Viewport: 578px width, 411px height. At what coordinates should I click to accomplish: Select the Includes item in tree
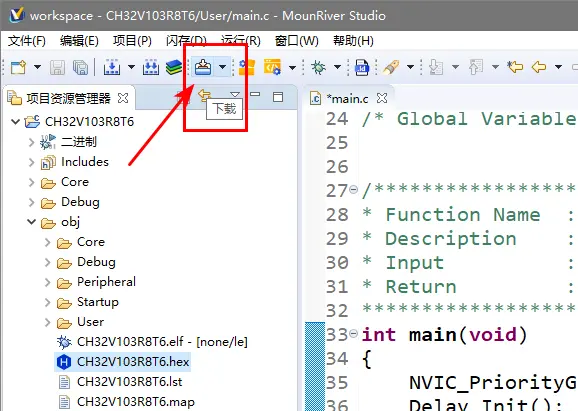pos(85,162)
